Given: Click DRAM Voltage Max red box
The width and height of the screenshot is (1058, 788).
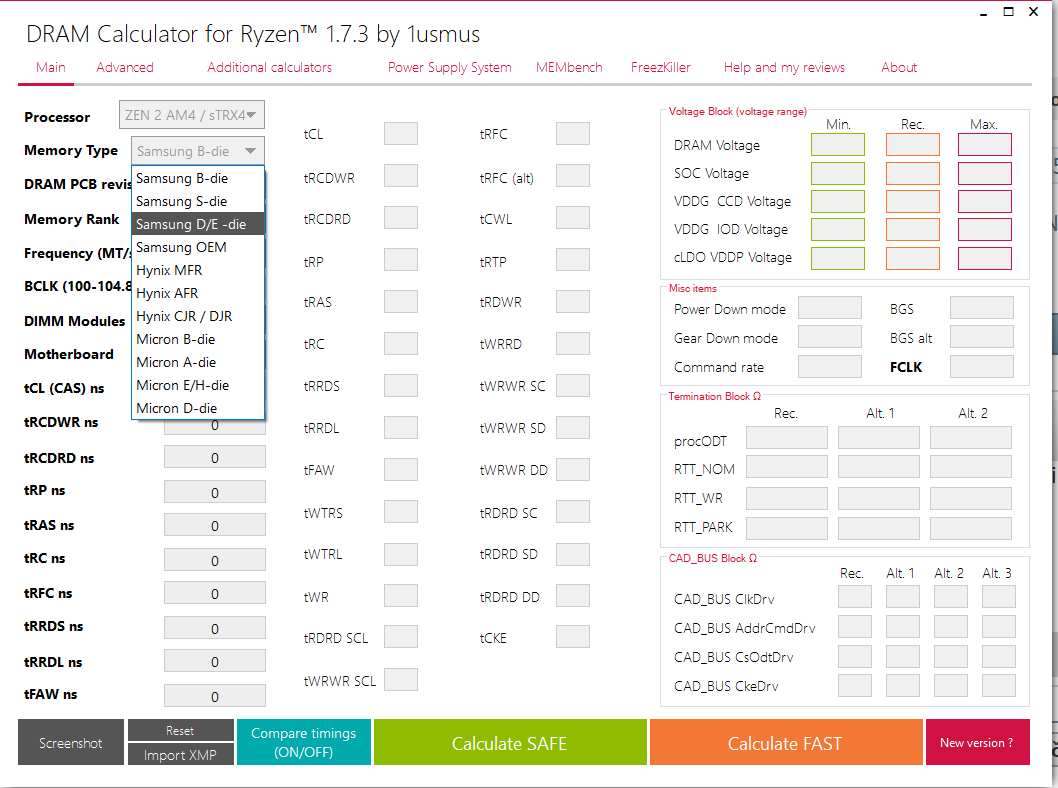Looking at the screenshot, I should tap(984, 144).
